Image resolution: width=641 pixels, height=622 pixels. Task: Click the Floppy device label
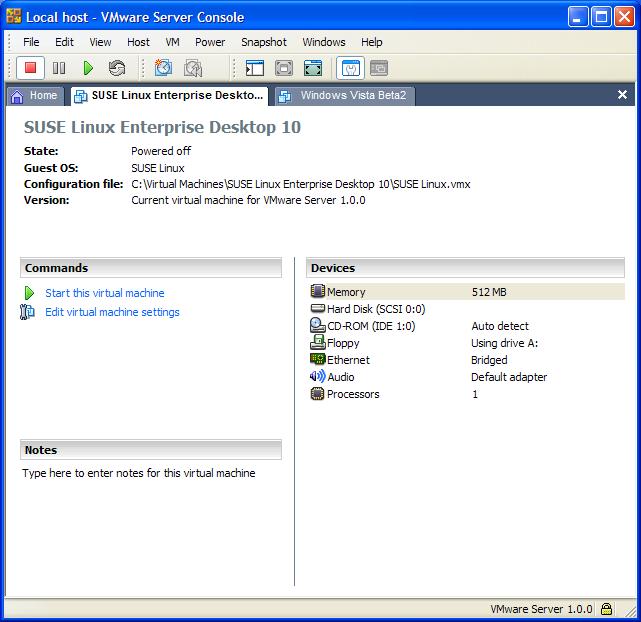point(343,343)
